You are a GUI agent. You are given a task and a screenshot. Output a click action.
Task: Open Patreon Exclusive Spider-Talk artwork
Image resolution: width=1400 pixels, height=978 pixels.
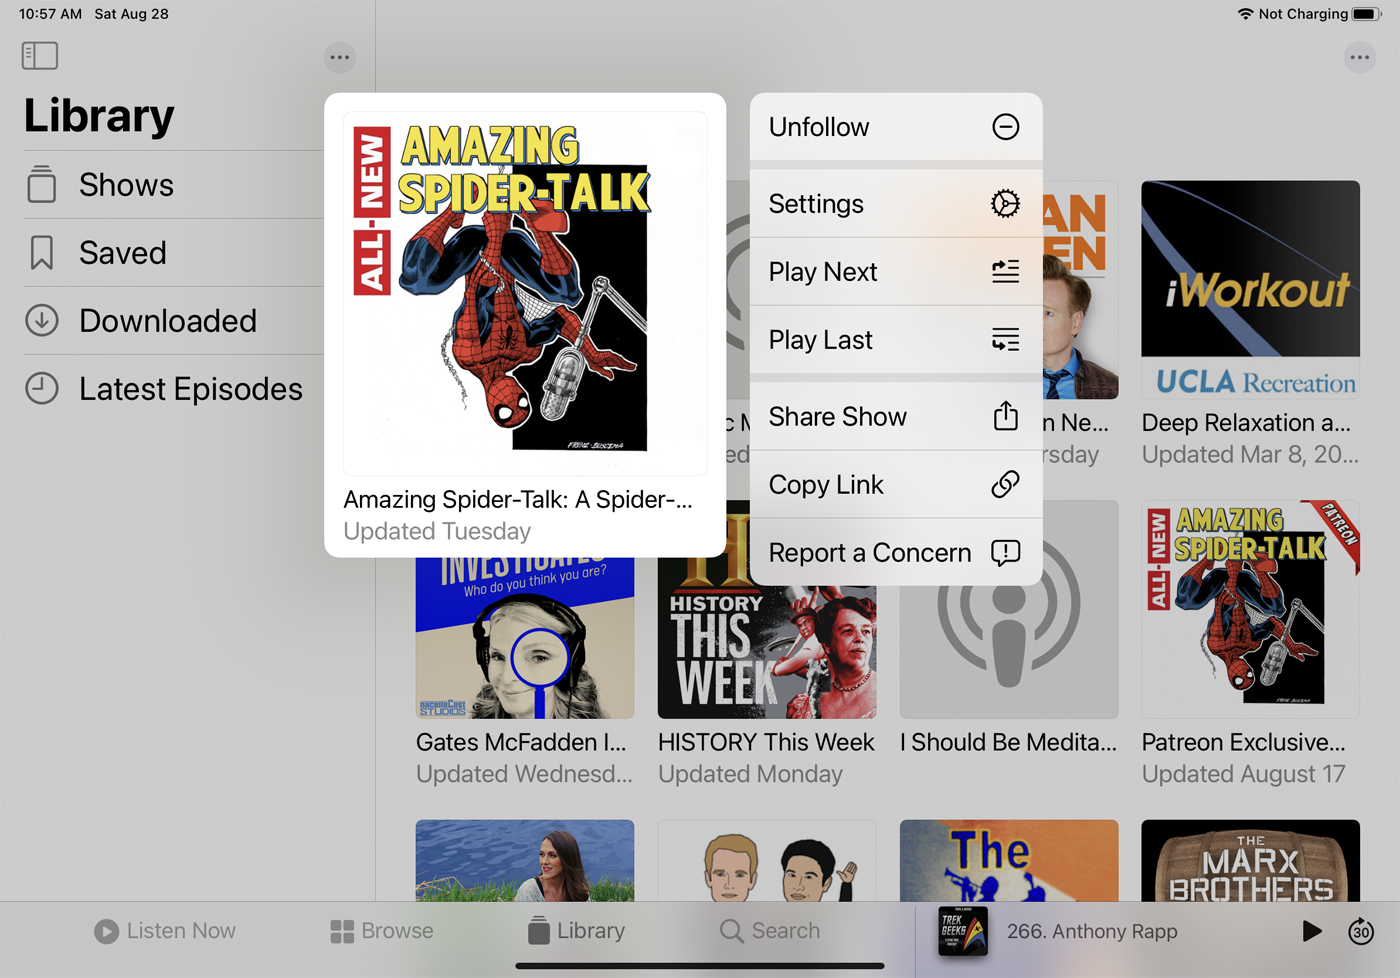[x=1250, y=609]
